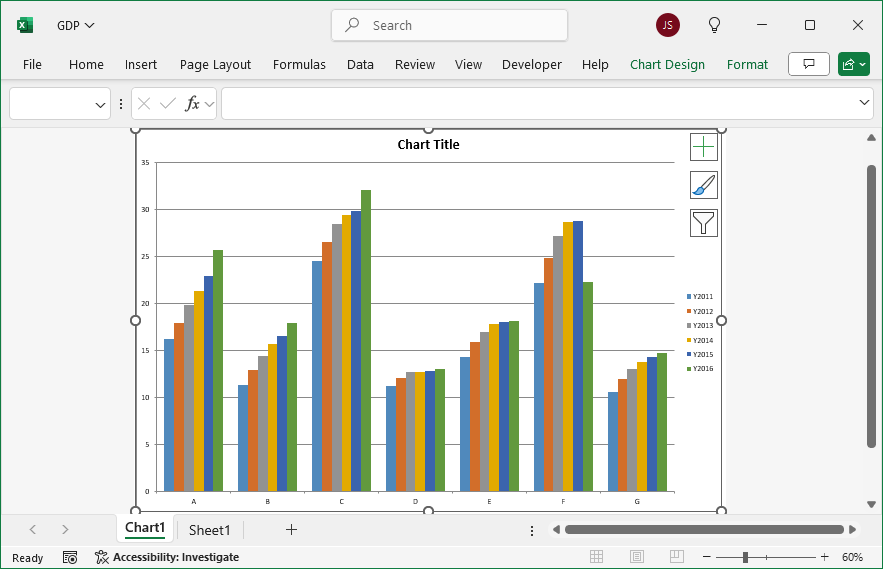Open the JS account avatar
883x569 pixels.
click(667, 25)
